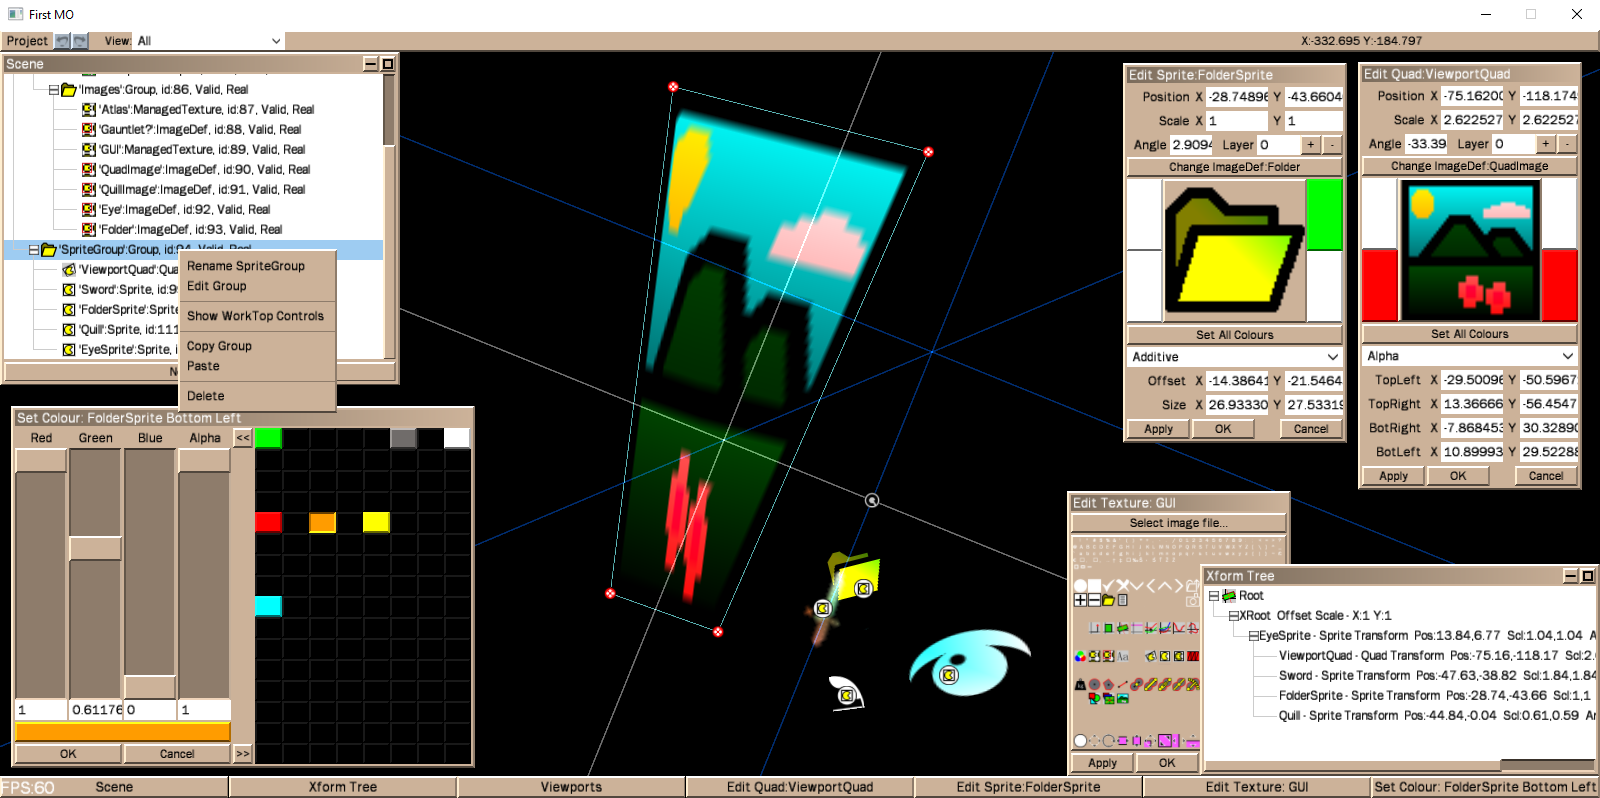Click the folder image thumbnail in Edit Sprite
This screenshot has width=1600, height=798.
(1234, 250)
